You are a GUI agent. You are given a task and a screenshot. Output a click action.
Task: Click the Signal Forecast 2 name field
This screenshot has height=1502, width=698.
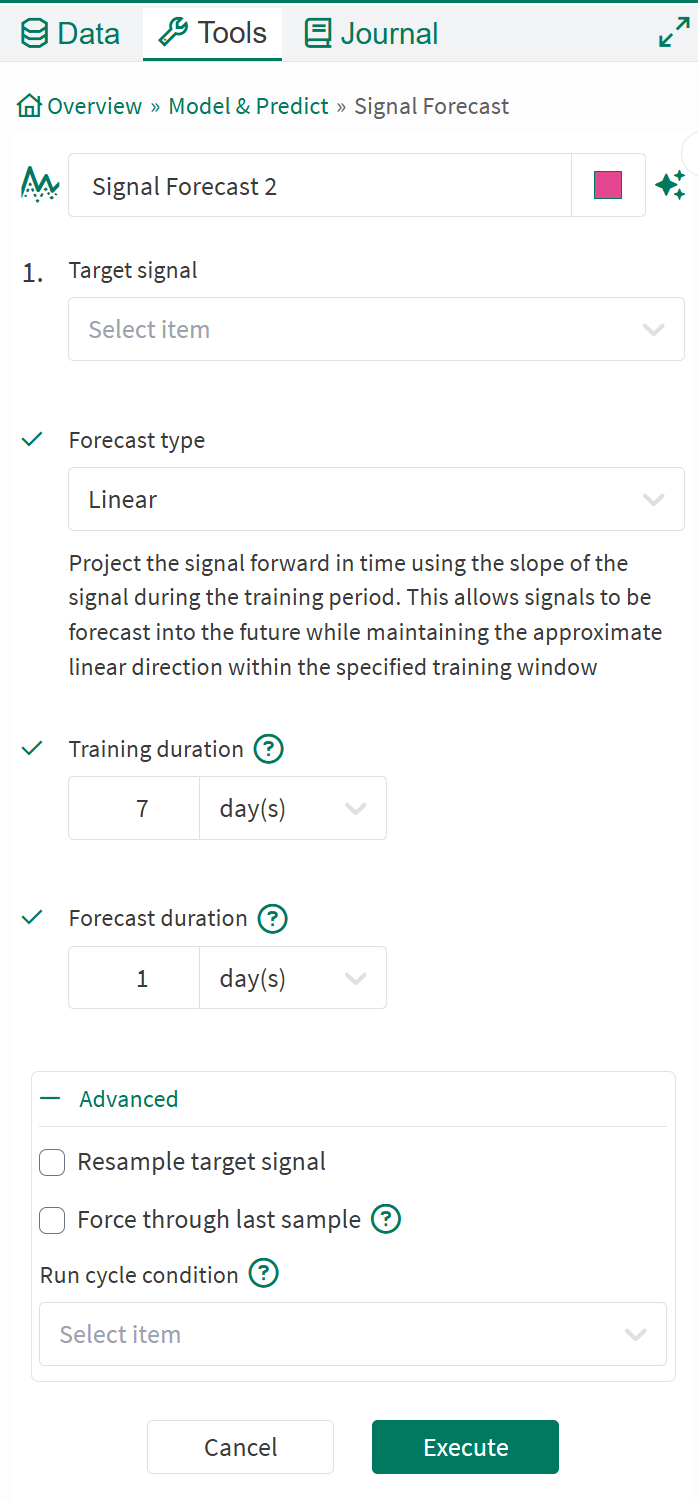(x=320, y=186)
